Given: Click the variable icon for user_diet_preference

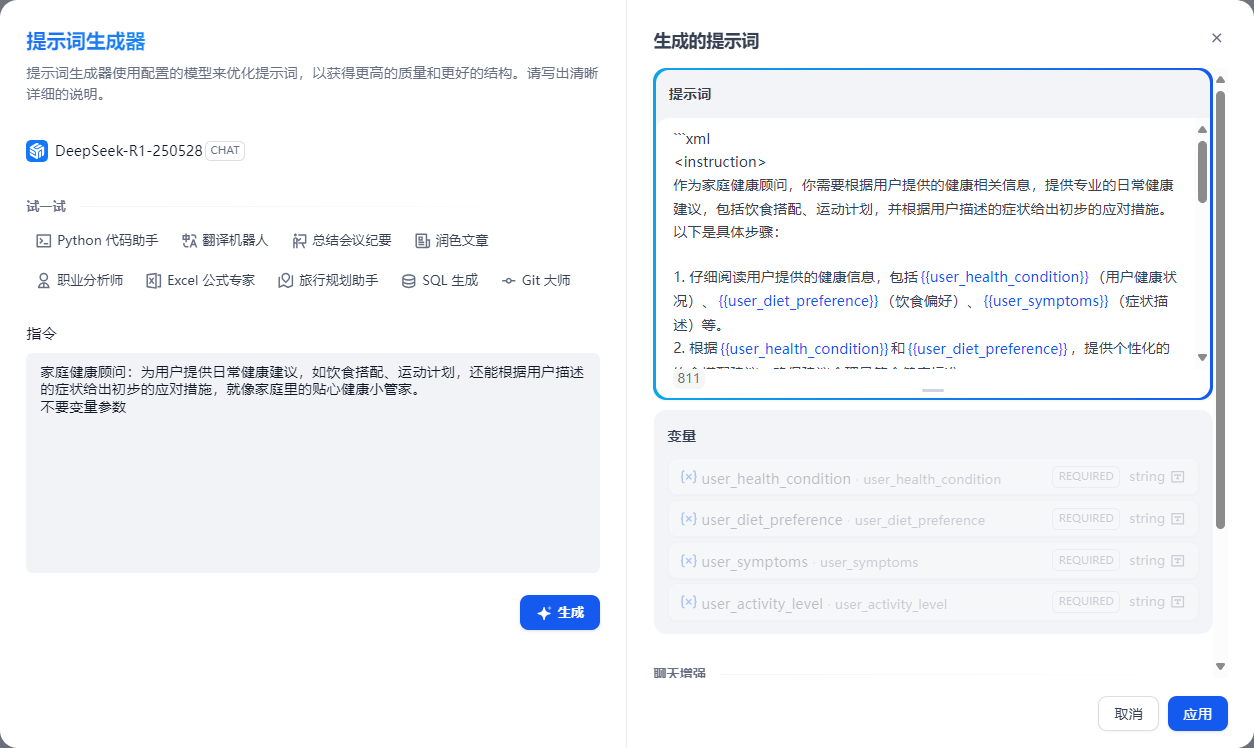Looking at the screenshot, I should pyautogui.click(x=688, y=519).
